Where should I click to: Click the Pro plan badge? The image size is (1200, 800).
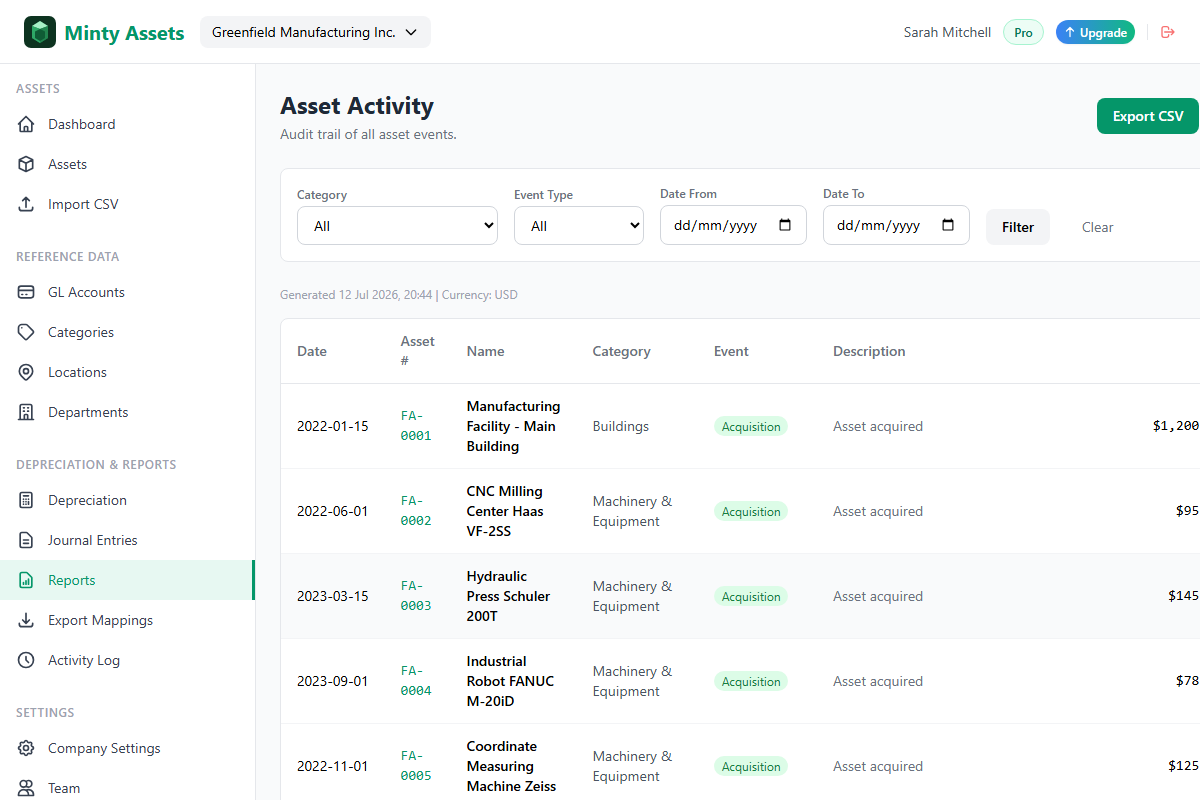point(1023,32)
